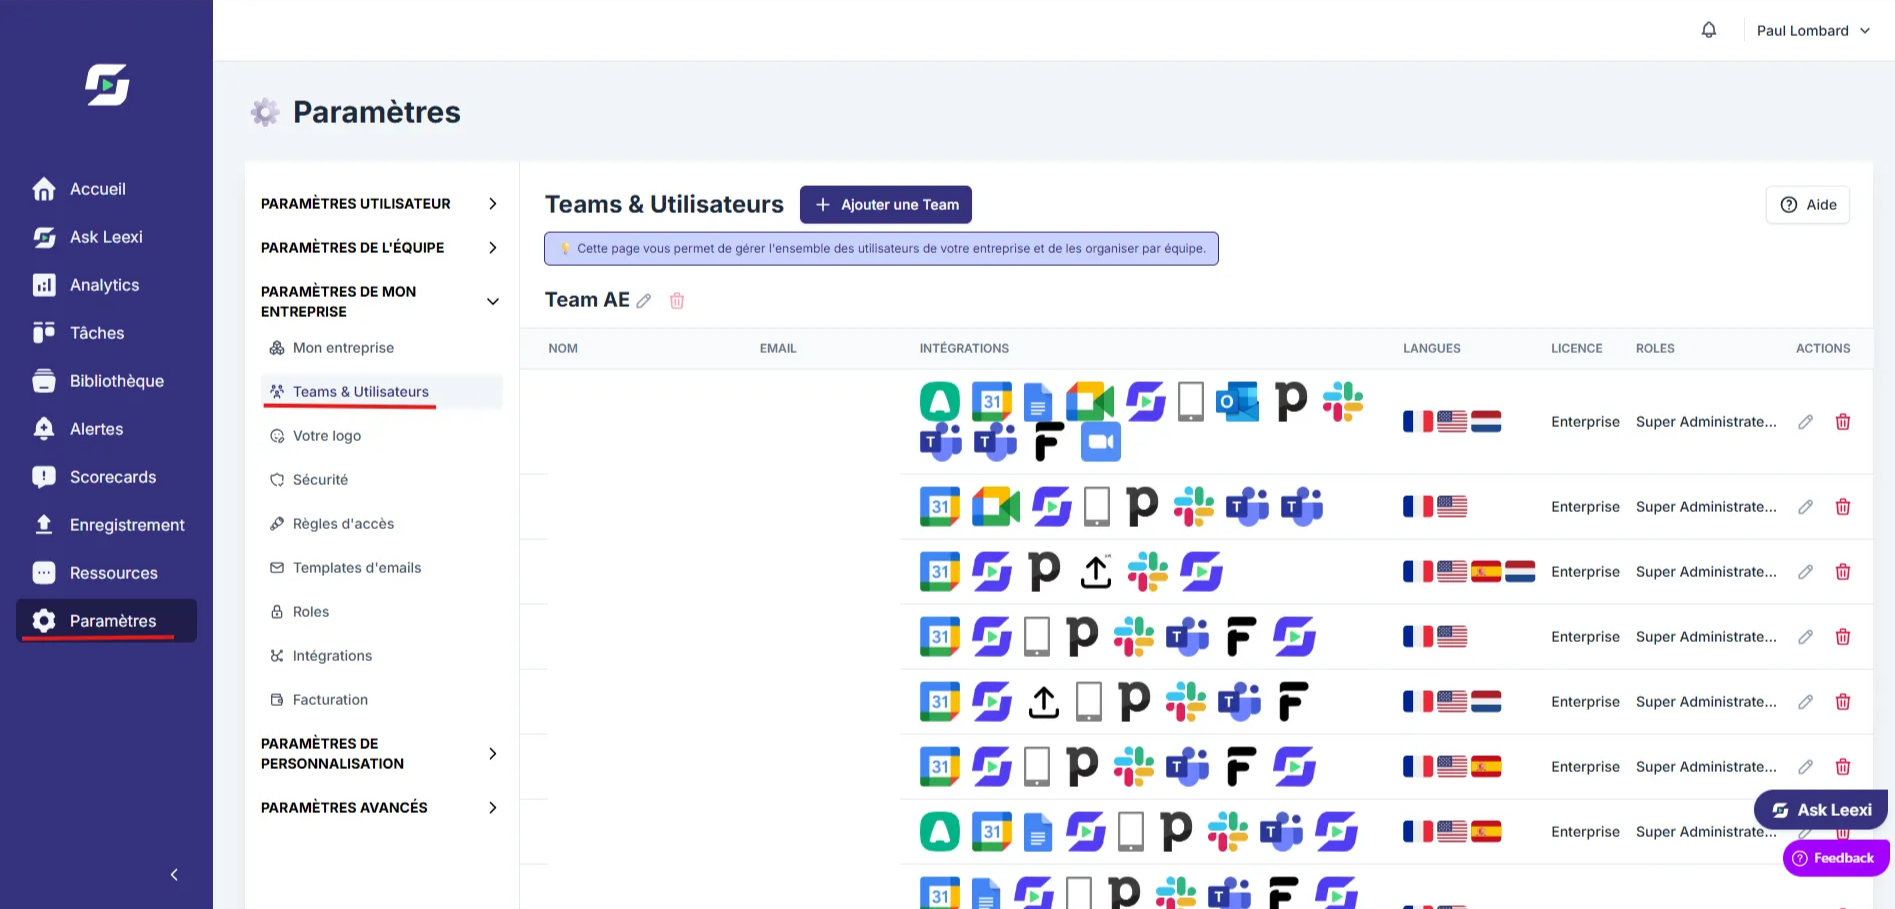The image size is (1895, 909).
Task: Open the notifications bell
Action: [x=1709, y=30]
